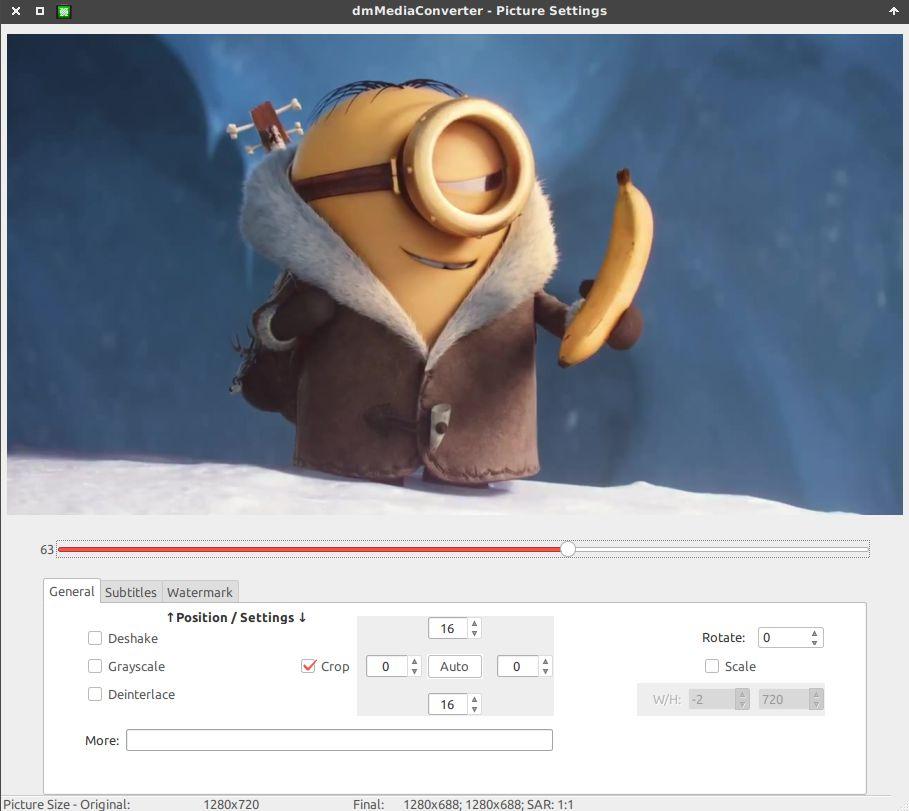Click the original size value "1280x720"
Image resolution: width=909 pixels, height=811 pixels.
pos(231,804)
